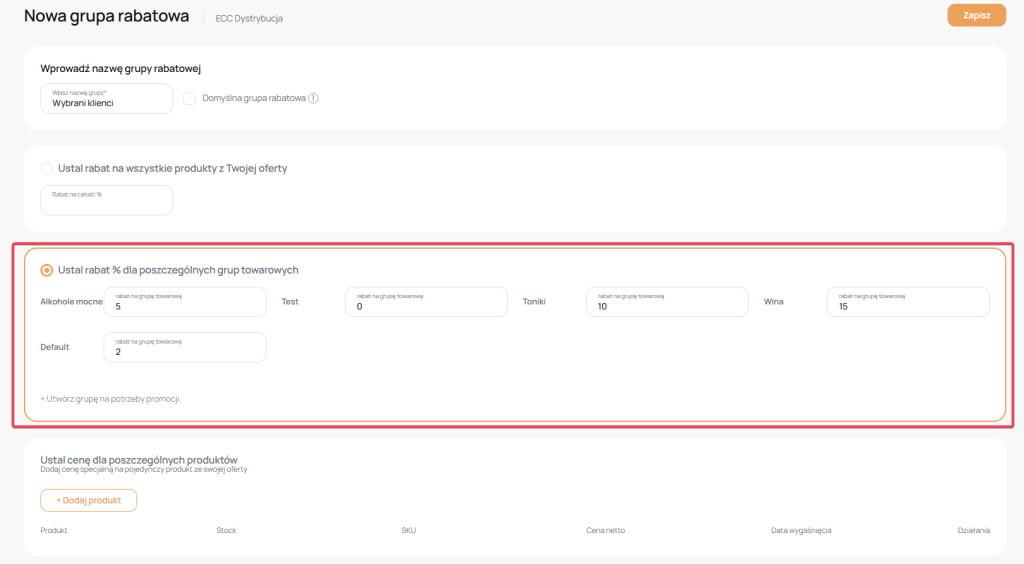Edit the Default group discount field
The height and width of the screenshot is (564, 1024).
[185, 347]
